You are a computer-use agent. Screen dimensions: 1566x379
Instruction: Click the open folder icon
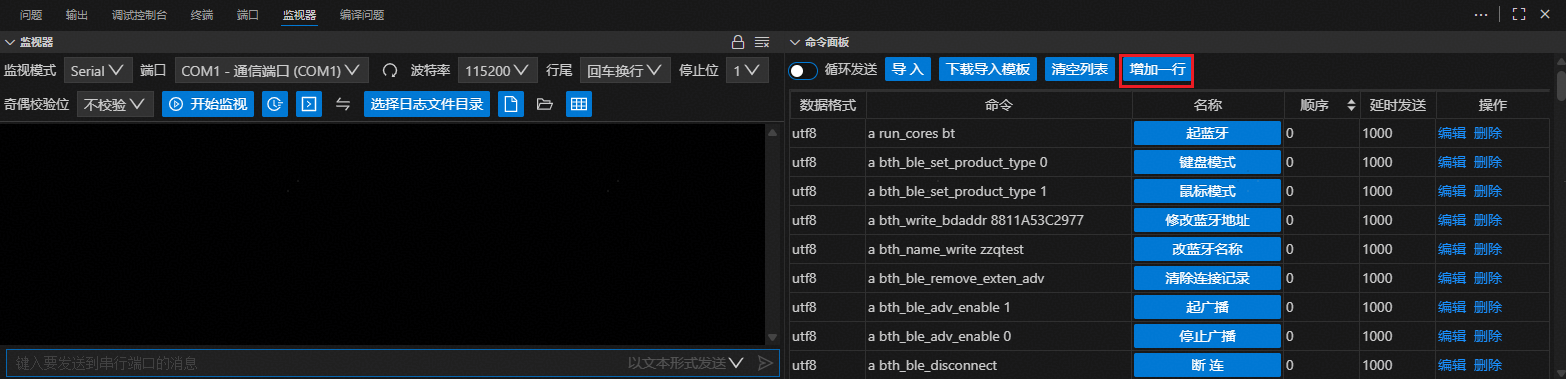545,104
